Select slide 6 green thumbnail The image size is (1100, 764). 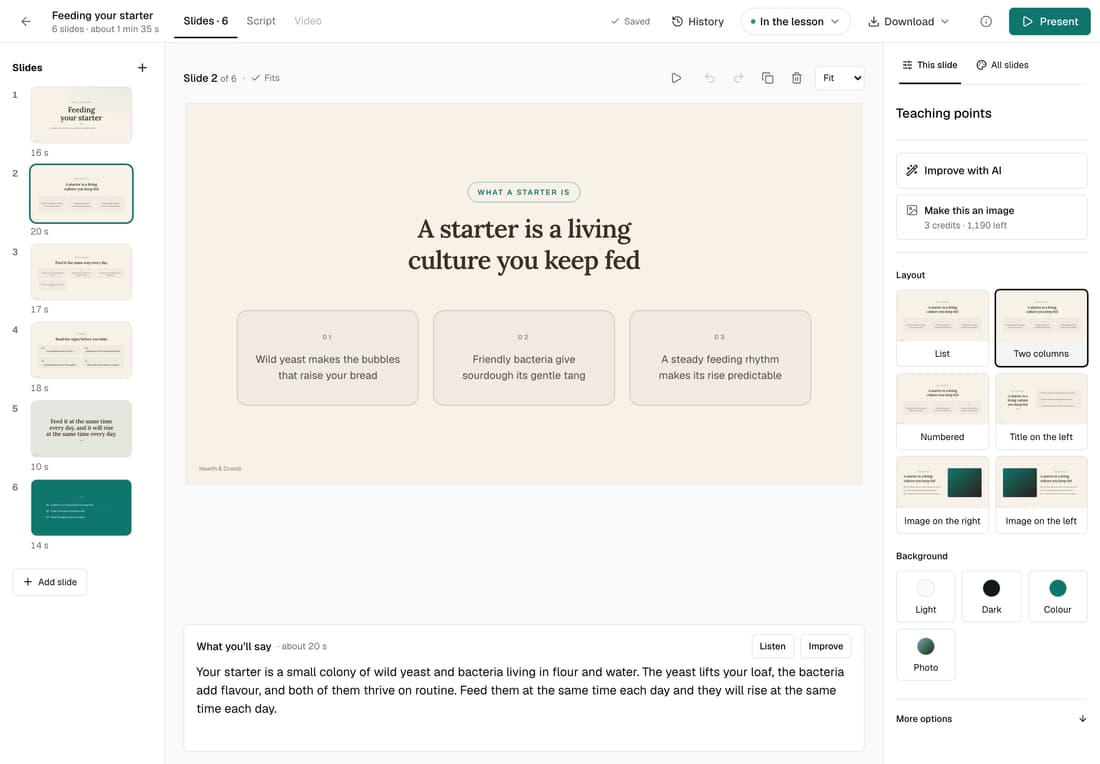(x=81, y=507)
